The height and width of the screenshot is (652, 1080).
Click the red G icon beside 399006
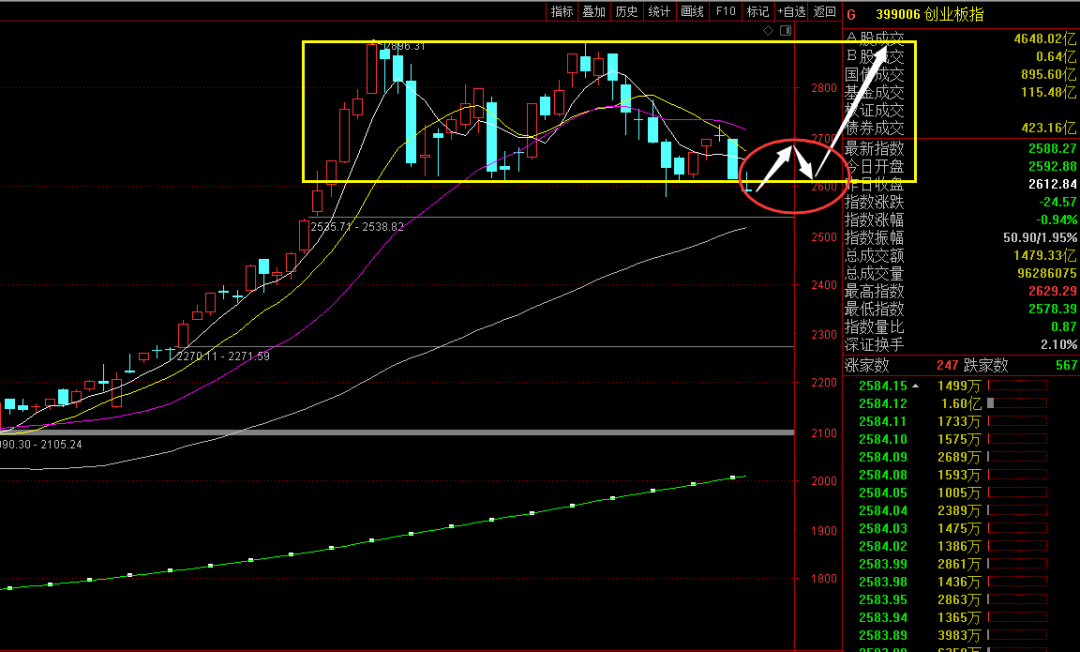[851, 14]
